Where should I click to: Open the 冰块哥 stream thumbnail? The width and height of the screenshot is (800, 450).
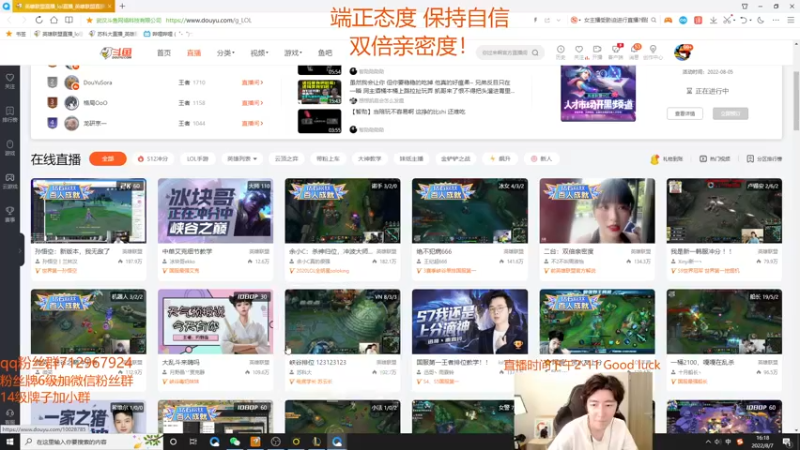click(x=215, y=211)
